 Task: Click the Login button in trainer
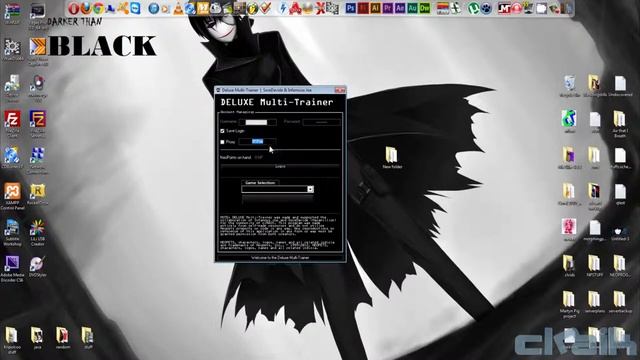(280, 167)
